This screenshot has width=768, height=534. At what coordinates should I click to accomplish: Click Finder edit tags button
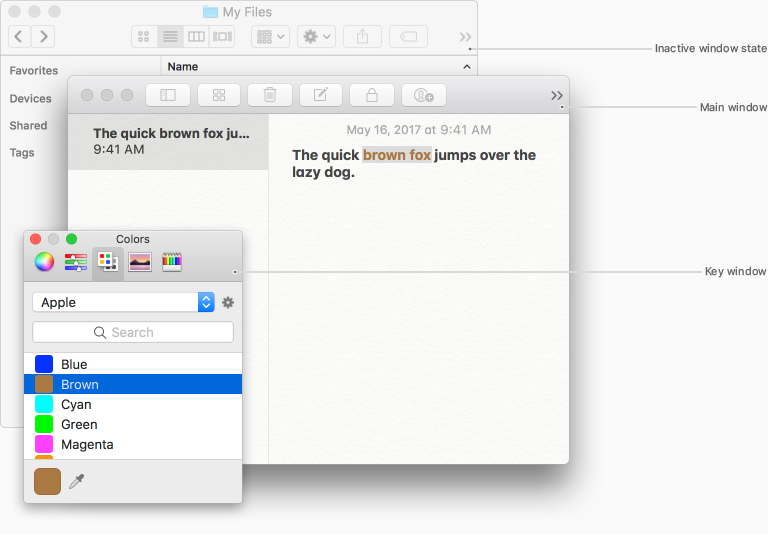pos(408,37)
